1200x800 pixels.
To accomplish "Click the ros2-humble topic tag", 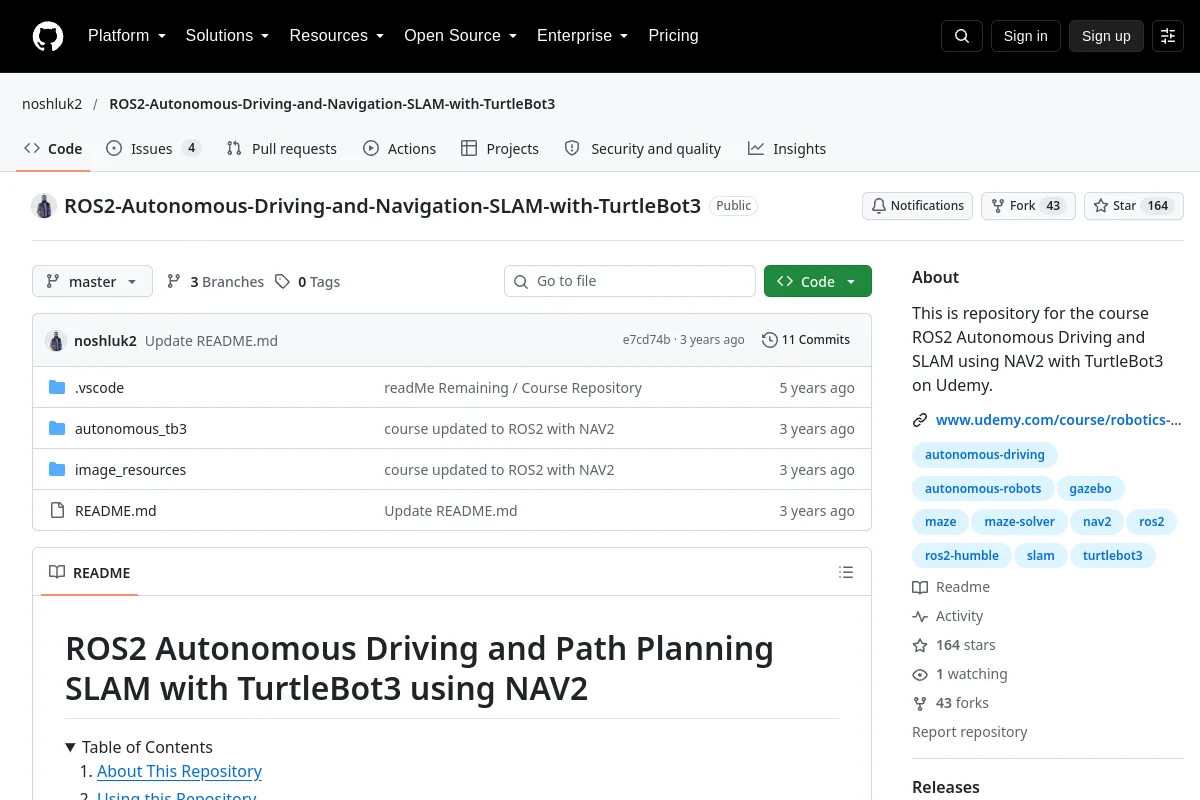I will [962, 556].
